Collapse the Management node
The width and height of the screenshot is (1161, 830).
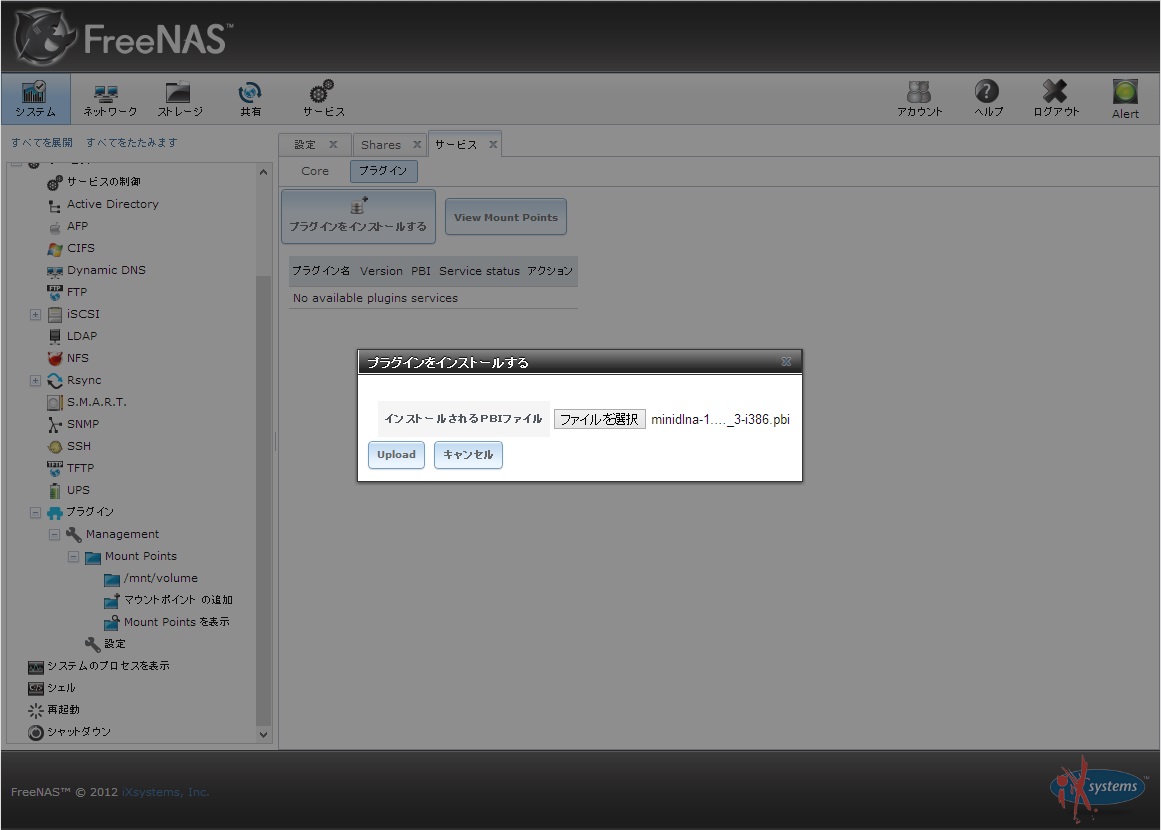[54, 535]
